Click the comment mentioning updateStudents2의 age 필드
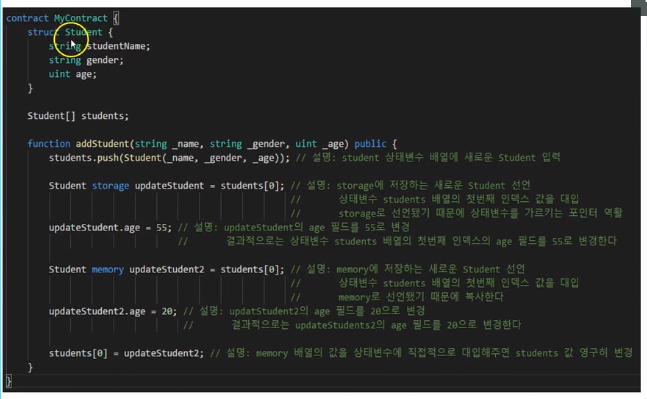 coord(352,325)
